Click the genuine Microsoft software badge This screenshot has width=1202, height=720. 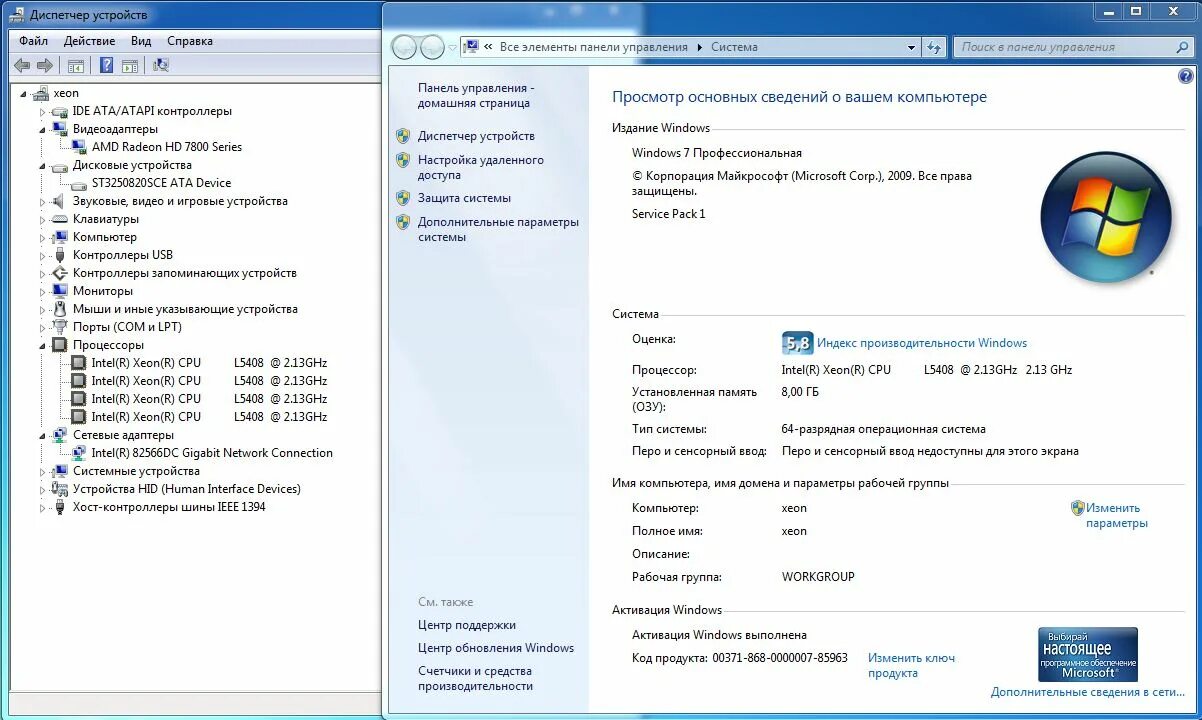coord(1088,655)
